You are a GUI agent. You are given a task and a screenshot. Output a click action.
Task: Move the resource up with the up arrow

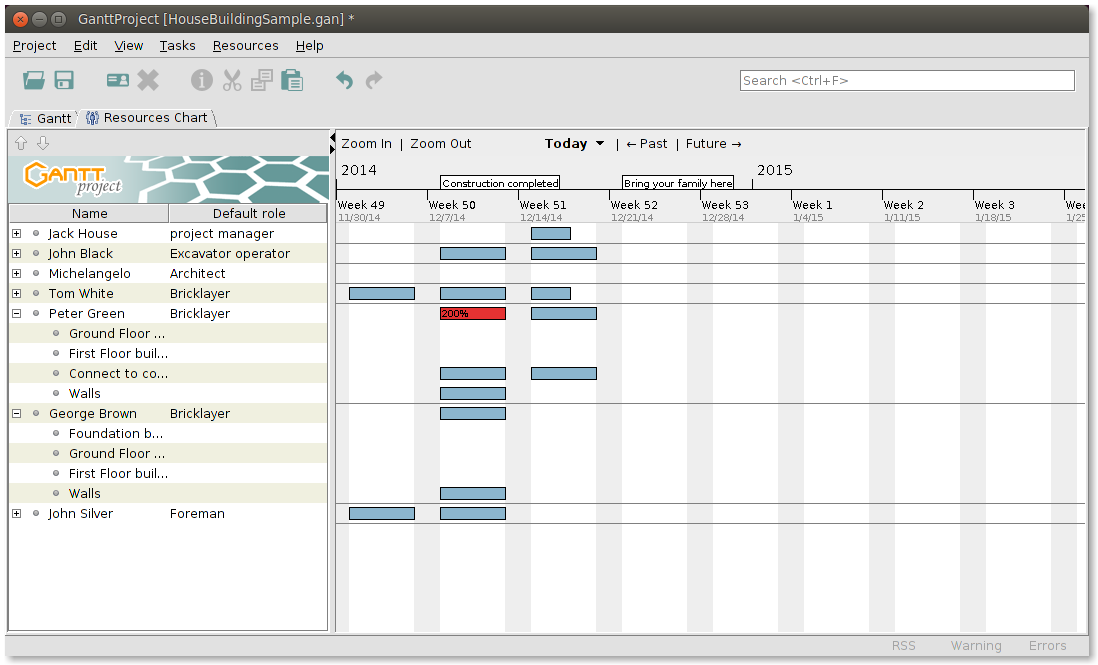21,143
